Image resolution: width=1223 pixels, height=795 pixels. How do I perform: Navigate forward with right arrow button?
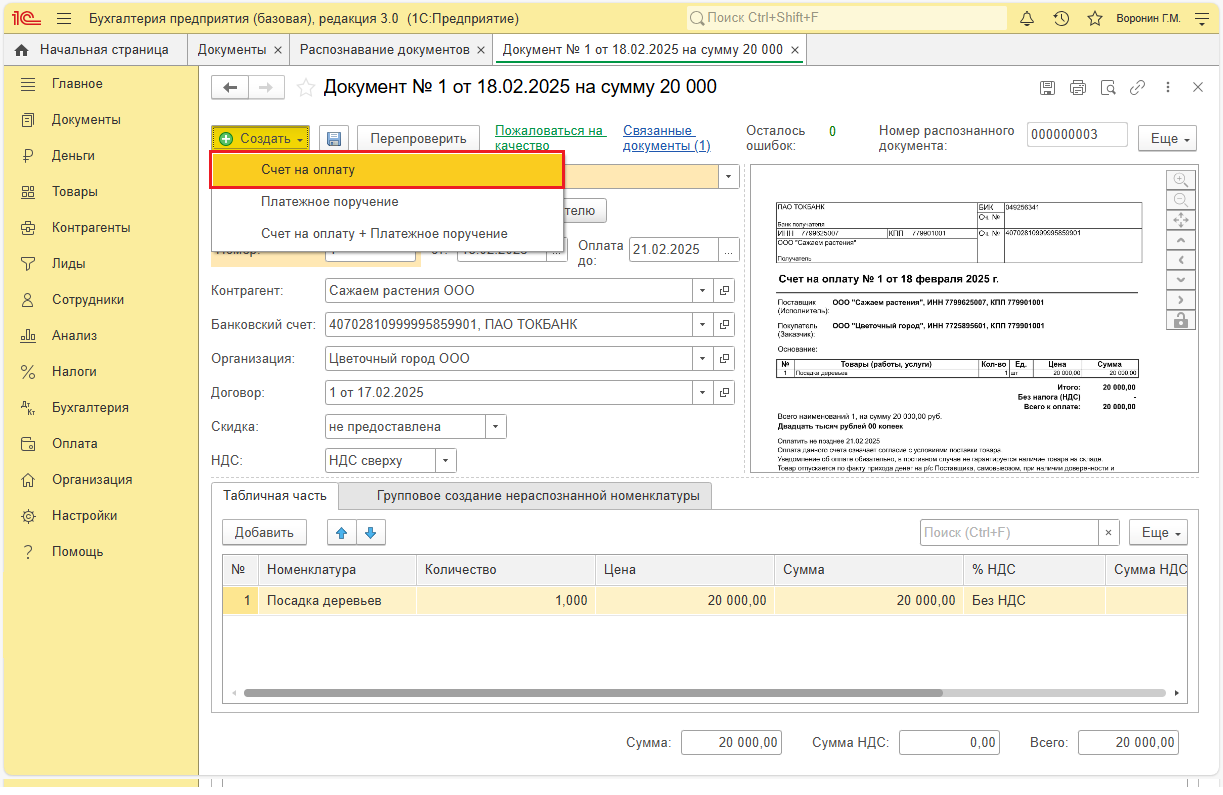266,88
